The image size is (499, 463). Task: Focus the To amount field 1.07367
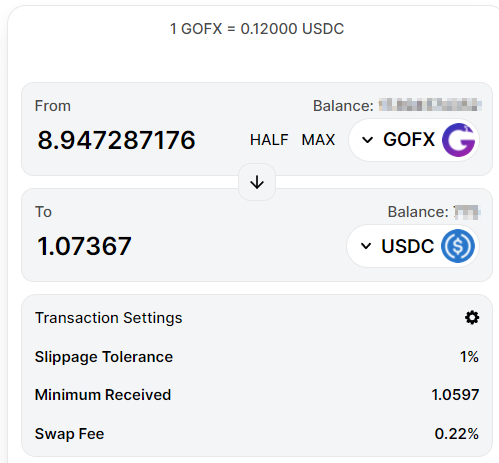tap(84, 246)
